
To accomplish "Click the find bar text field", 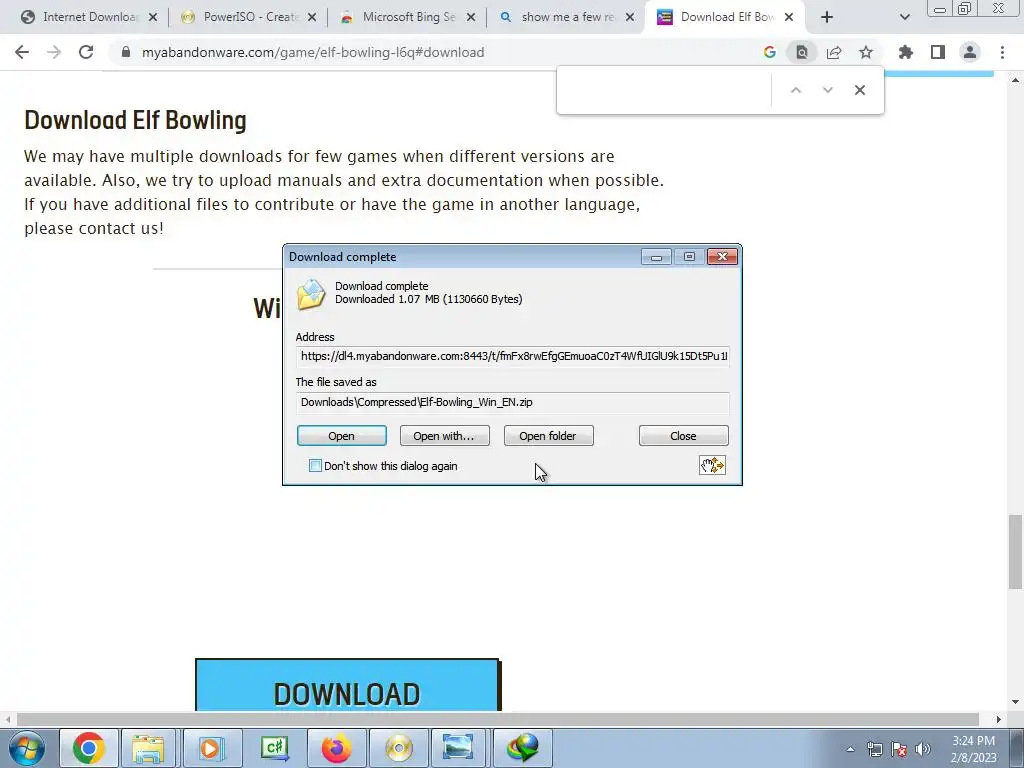I will (x=666, y=90).
